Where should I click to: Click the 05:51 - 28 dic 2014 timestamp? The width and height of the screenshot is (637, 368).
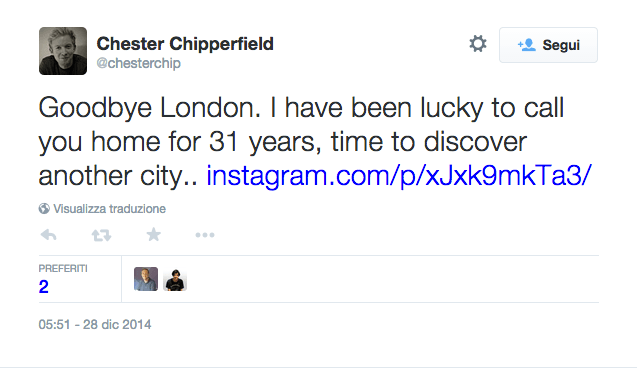pyautogui.click(x=95, y=325)
